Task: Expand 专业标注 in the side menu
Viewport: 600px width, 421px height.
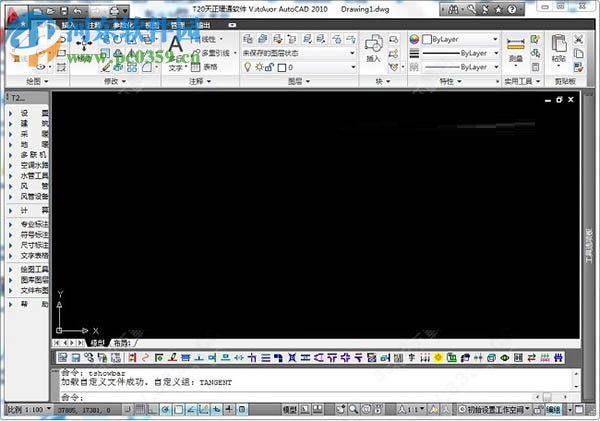Action: pos(29,224)
